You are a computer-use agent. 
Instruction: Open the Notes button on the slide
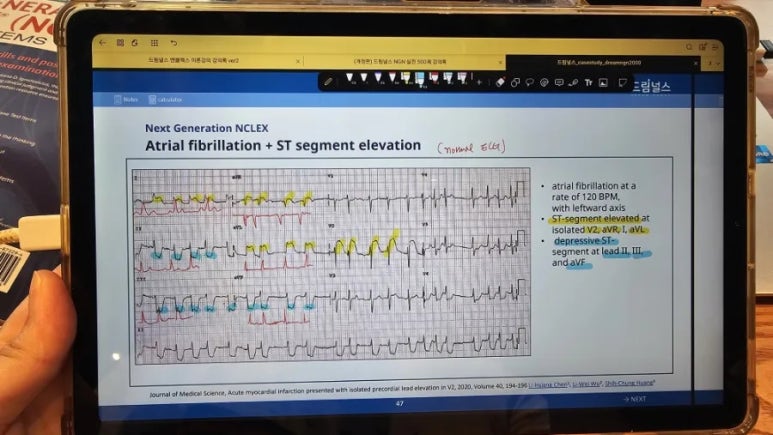126,100
